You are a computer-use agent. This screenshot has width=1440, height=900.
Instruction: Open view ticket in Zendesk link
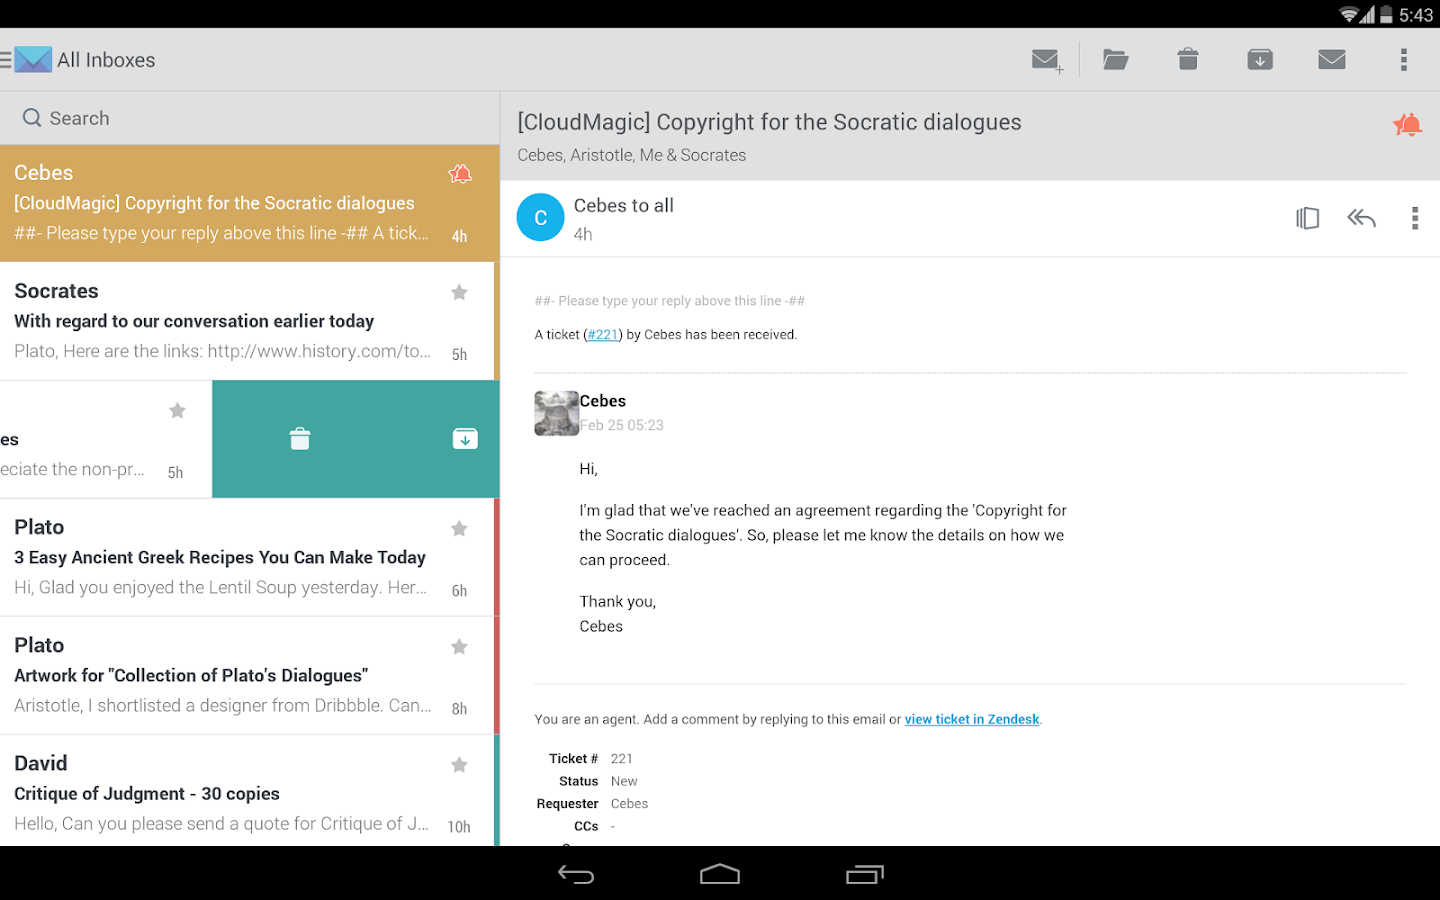coord(972,719)
